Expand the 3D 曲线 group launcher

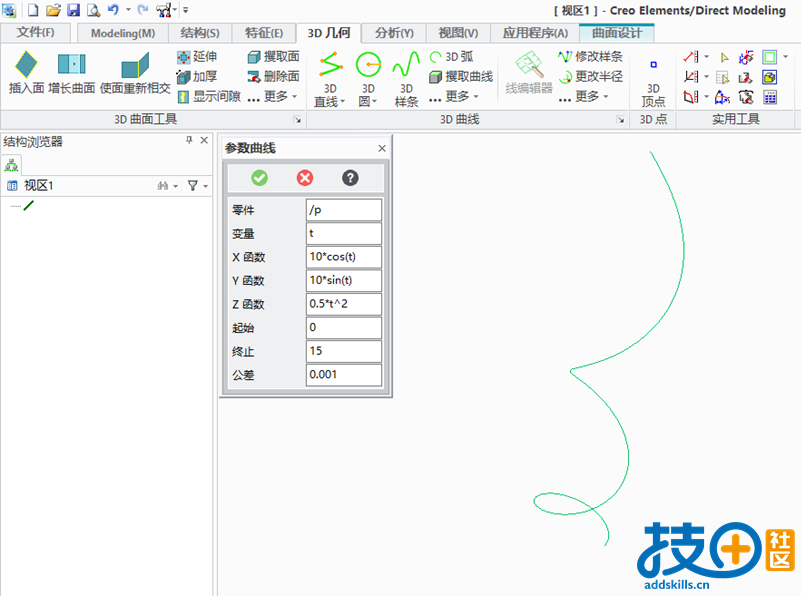pos(620,120)
